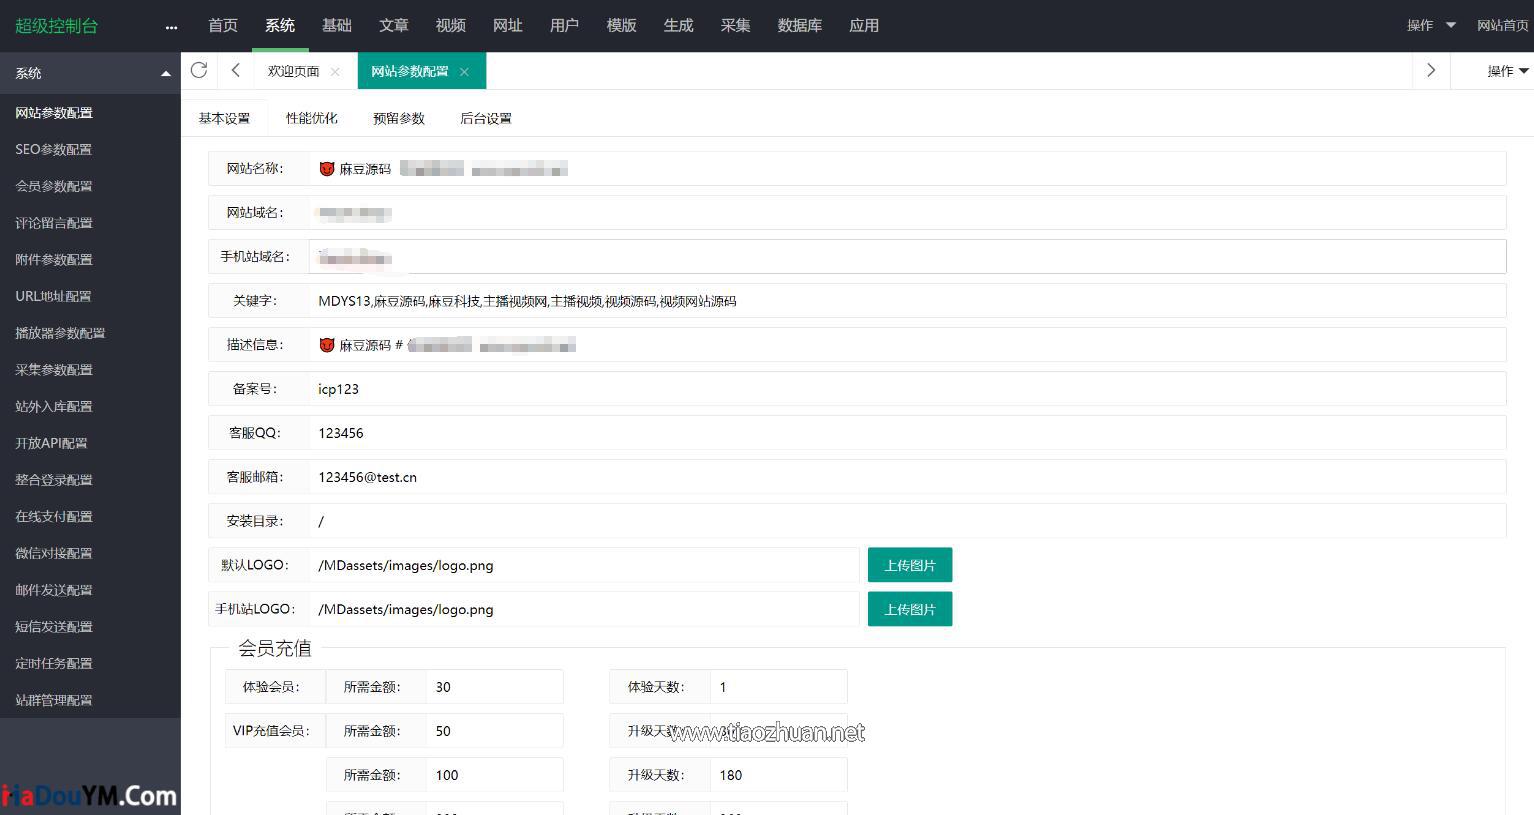Open 会员参数配置 in the sidebar
The height and width of the screenshot is (815, 1534).
(x=54, y=186)
